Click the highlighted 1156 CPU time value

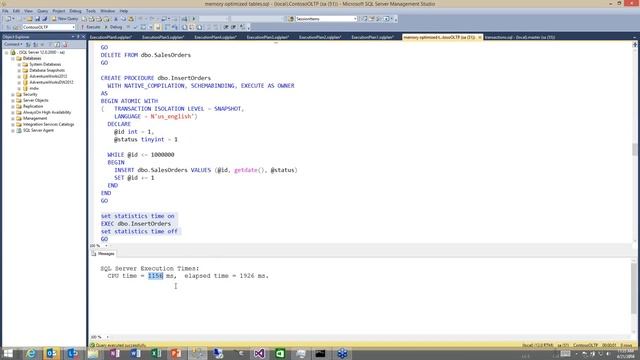point(156,276)
